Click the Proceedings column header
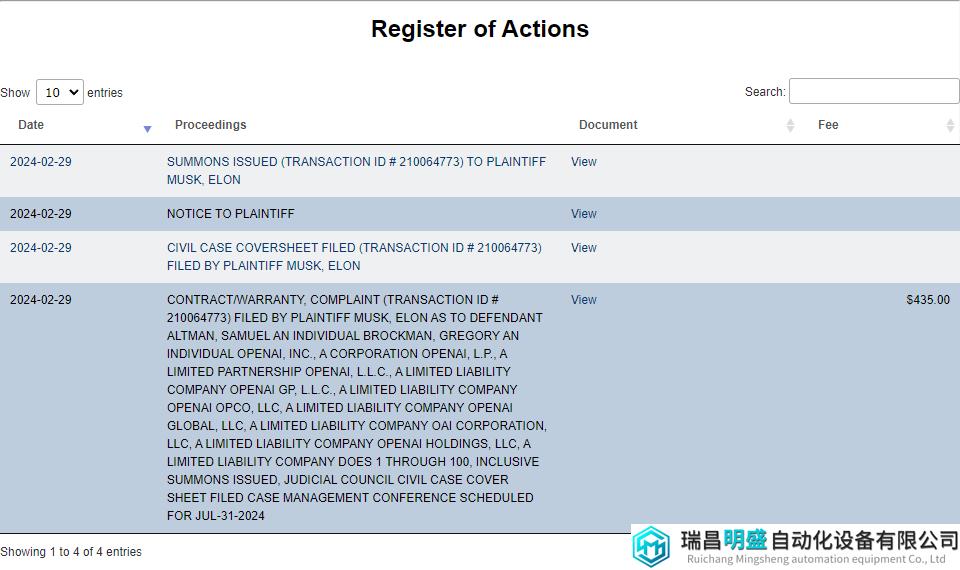 tap(211, 125)
